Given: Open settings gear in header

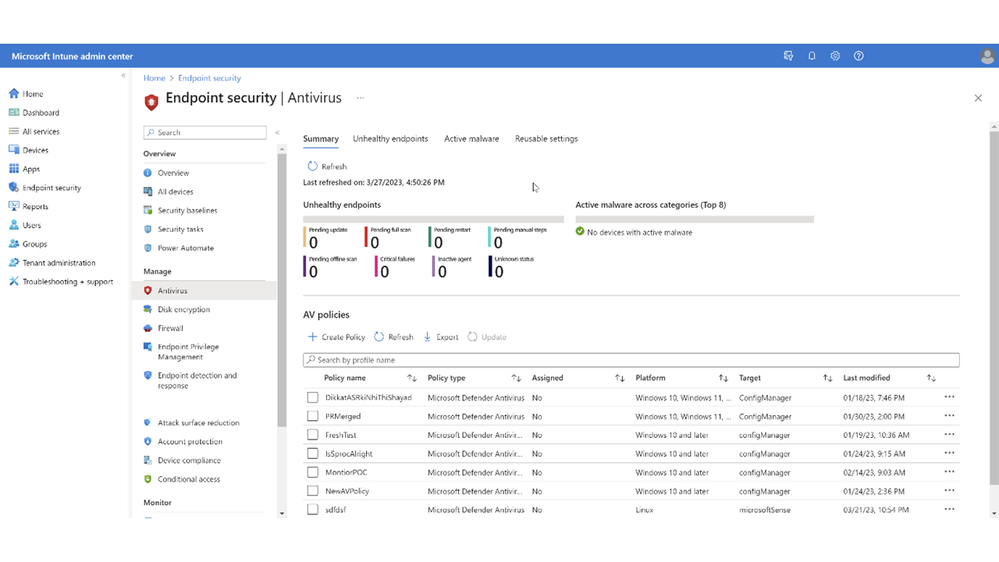Looking at the screenshot, I should pyautogui.click(x=835, y=56).
